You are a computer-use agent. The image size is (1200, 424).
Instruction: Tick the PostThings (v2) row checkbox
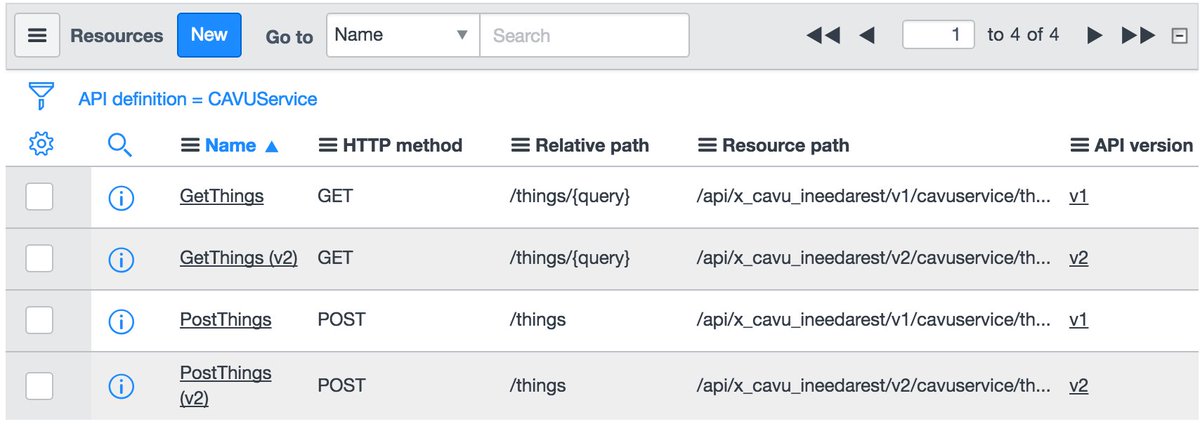pos(39,385)
